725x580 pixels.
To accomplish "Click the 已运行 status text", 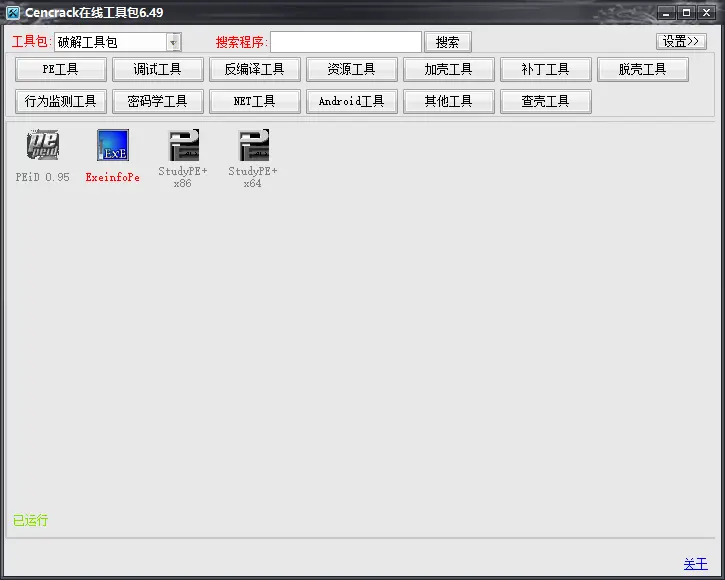I will coord(31,520).
